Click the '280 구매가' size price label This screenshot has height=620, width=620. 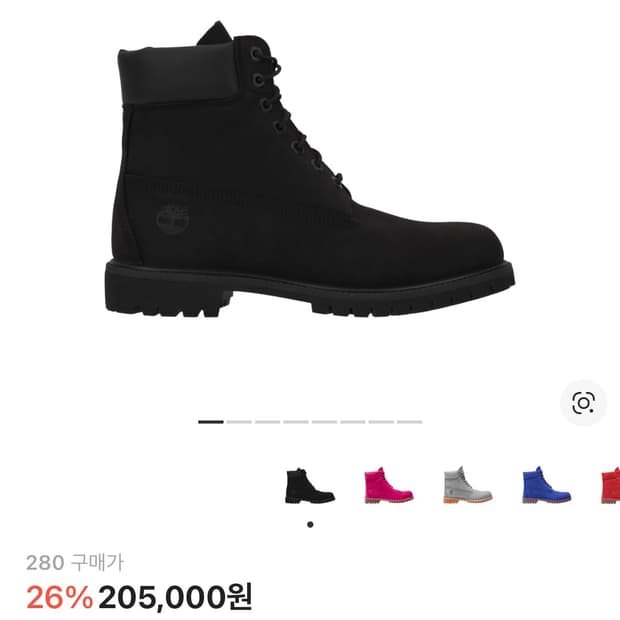(x=75, y=562)
